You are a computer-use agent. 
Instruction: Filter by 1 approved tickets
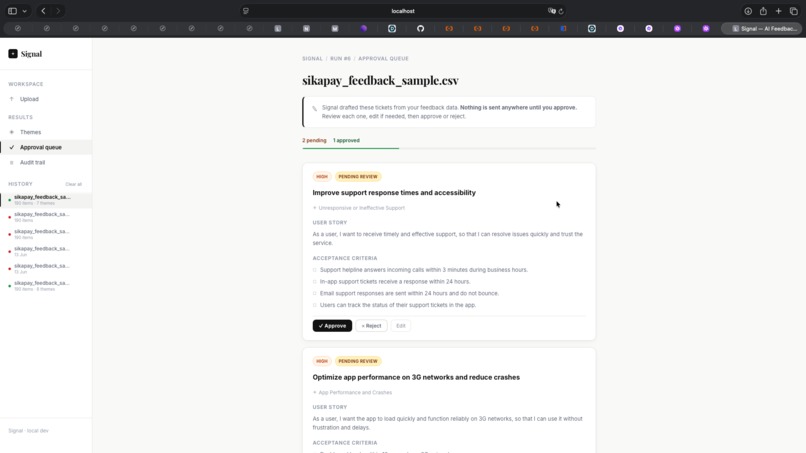point(346,140)
